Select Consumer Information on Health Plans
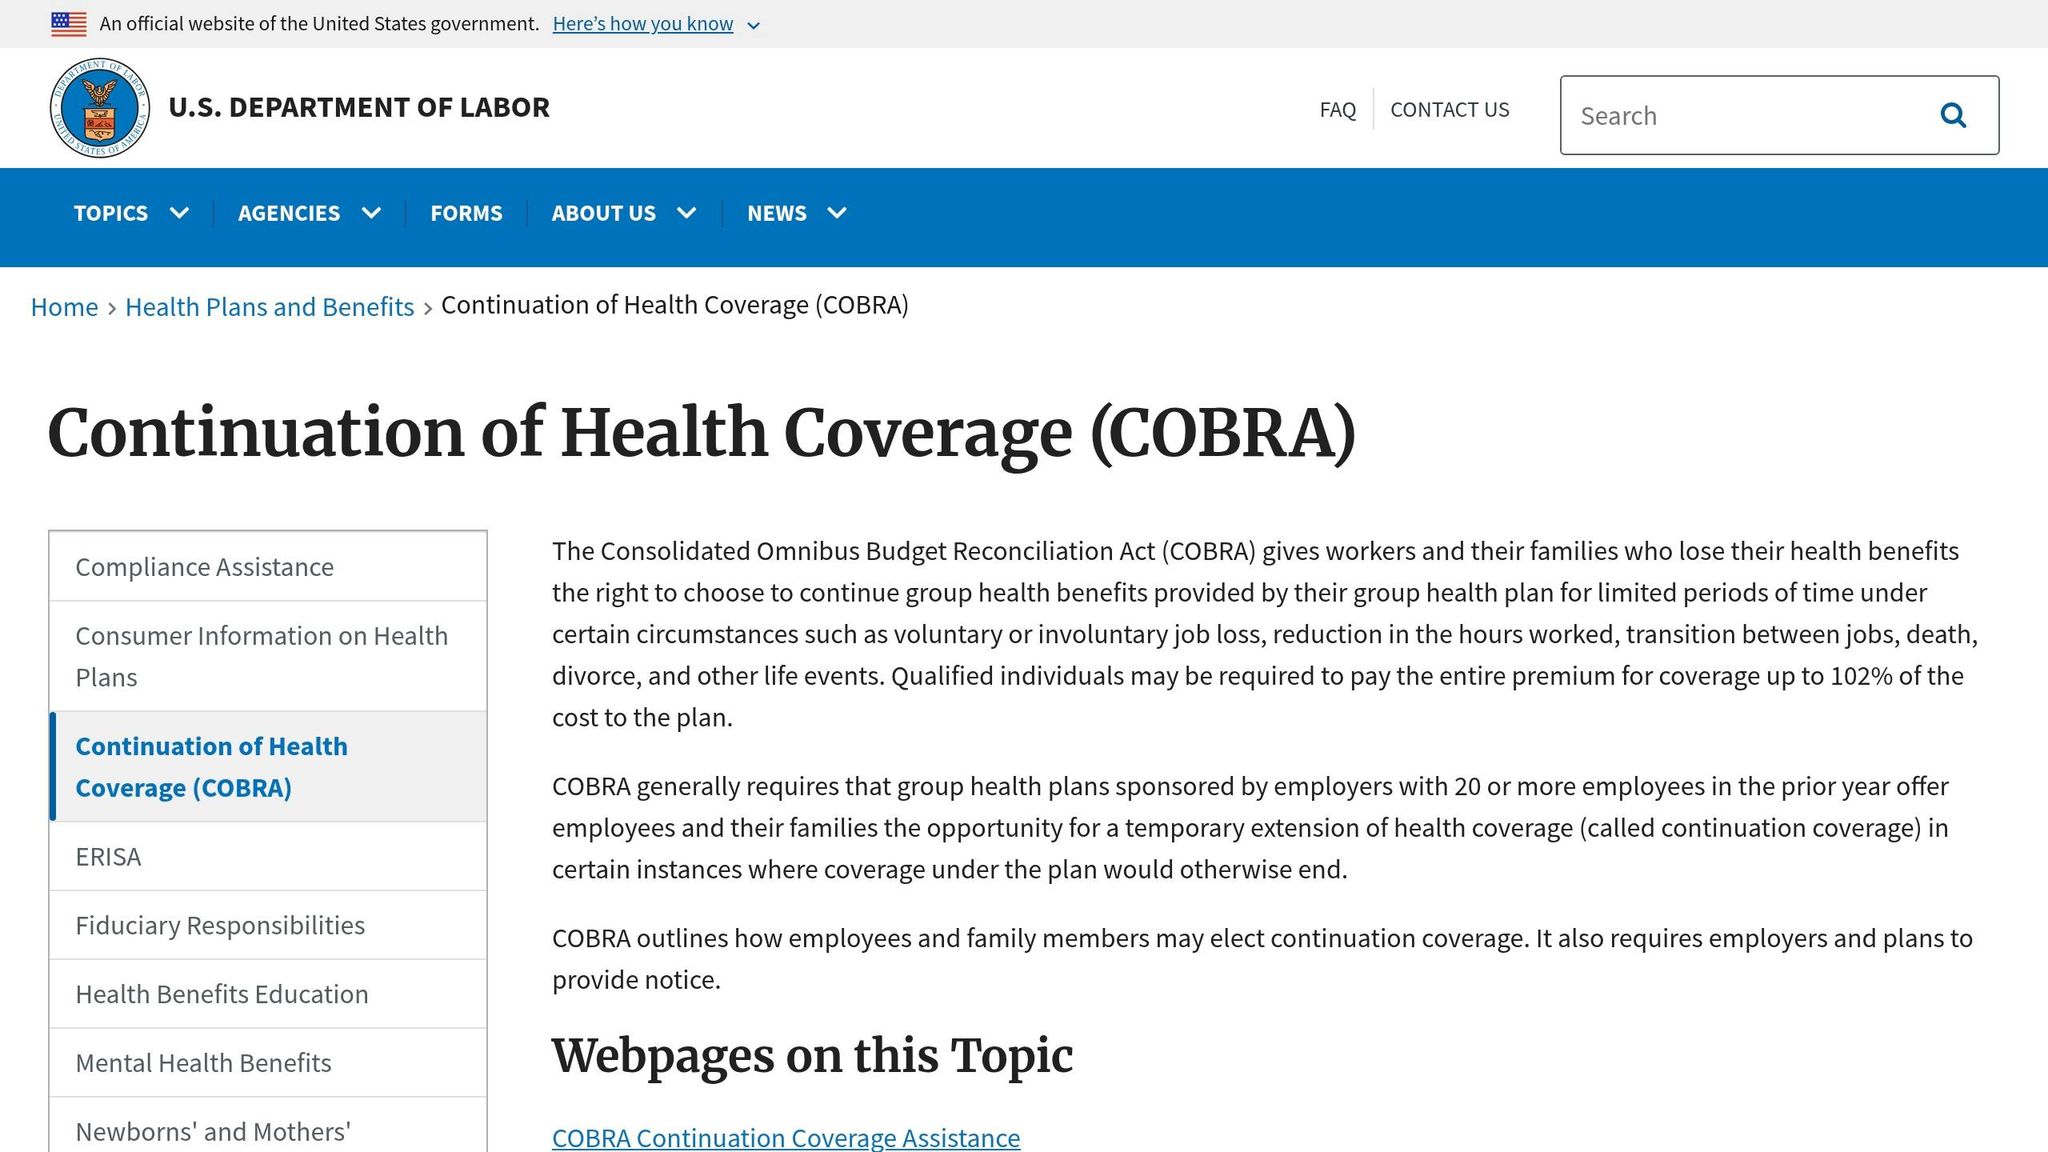The height and width of the screenshot is (1152, 2048). [x=268, y=656]
